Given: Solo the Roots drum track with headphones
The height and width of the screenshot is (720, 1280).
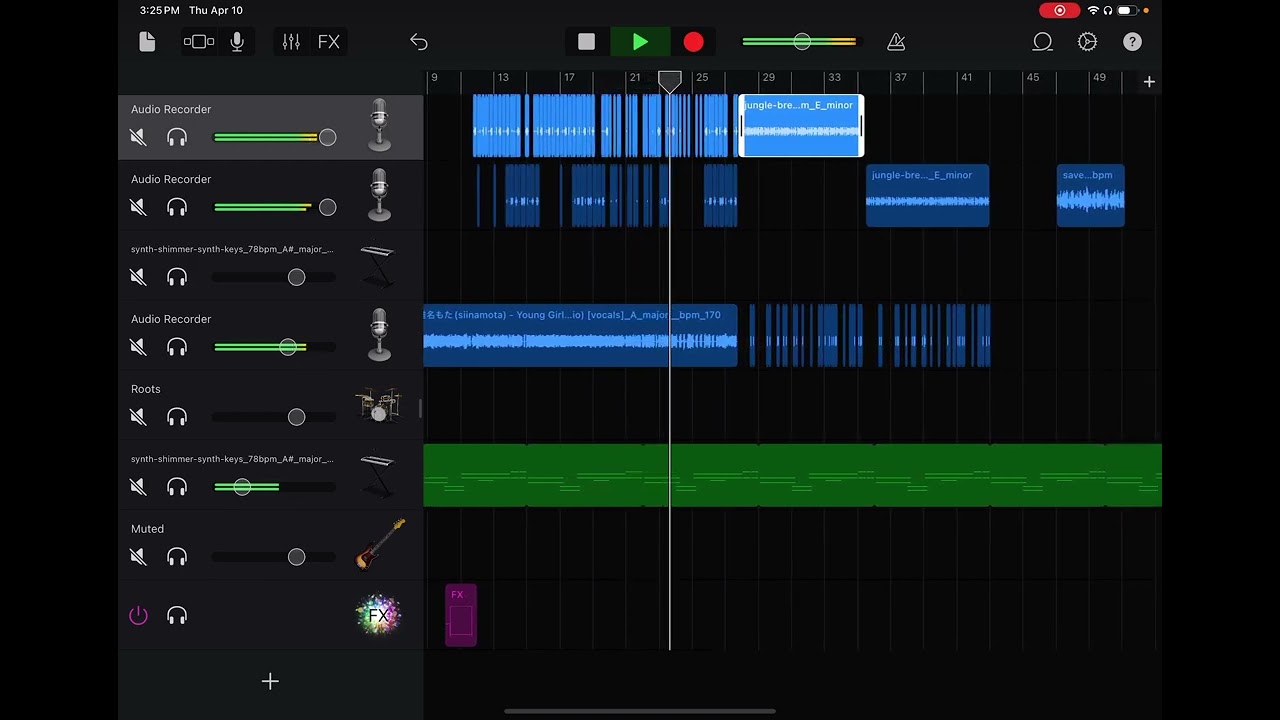Looking at the screenshot, I should pyautogui.click(x=177, y=417).
